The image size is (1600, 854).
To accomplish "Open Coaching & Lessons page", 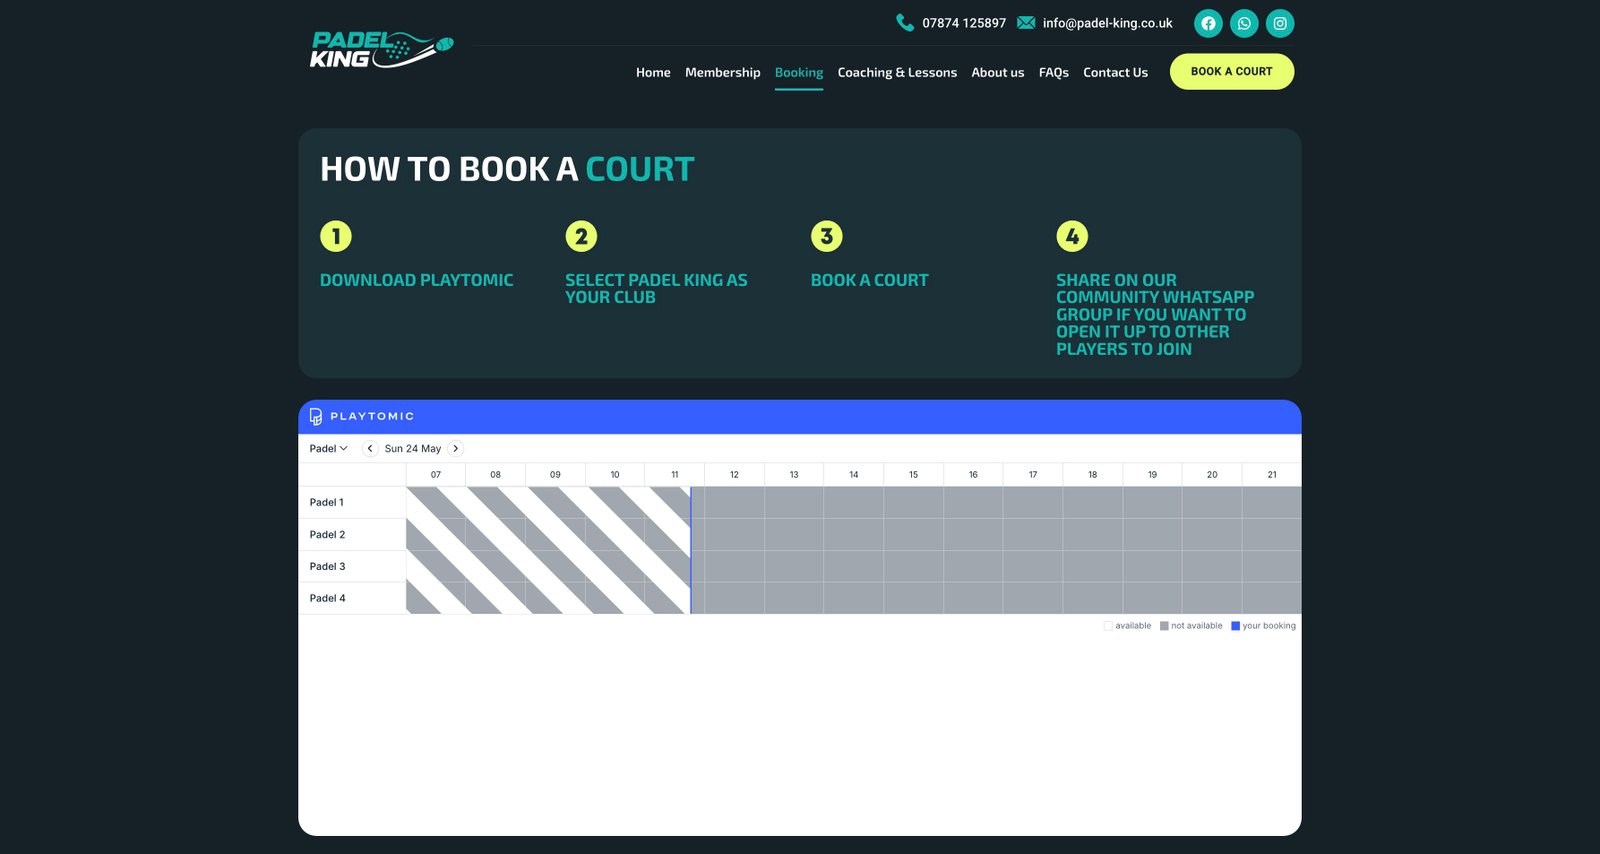I will click(x=897, y=72).
